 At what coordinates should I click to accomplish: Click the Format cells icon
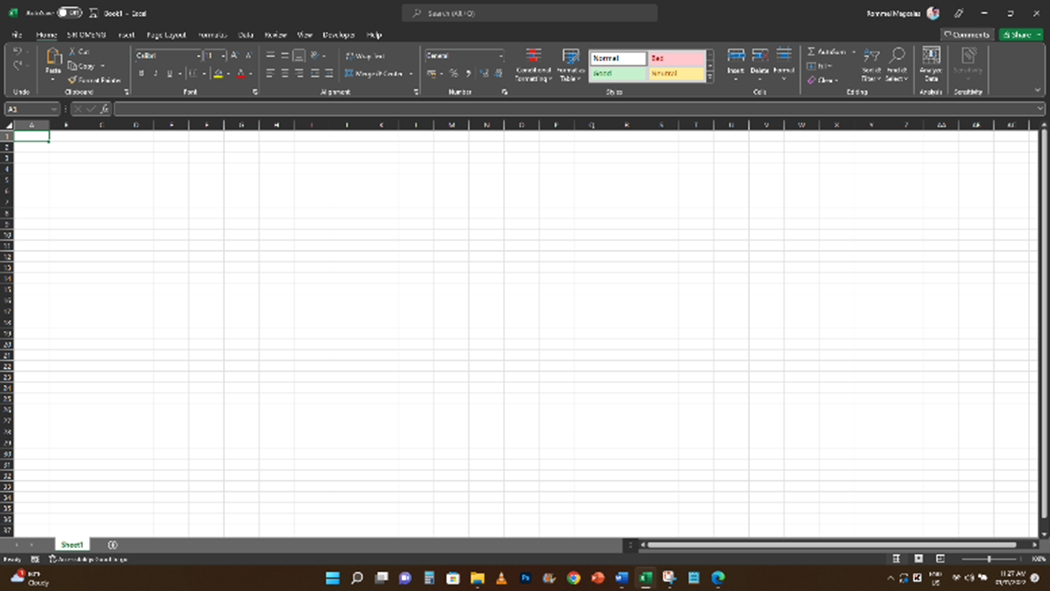[x=783, y=56]
